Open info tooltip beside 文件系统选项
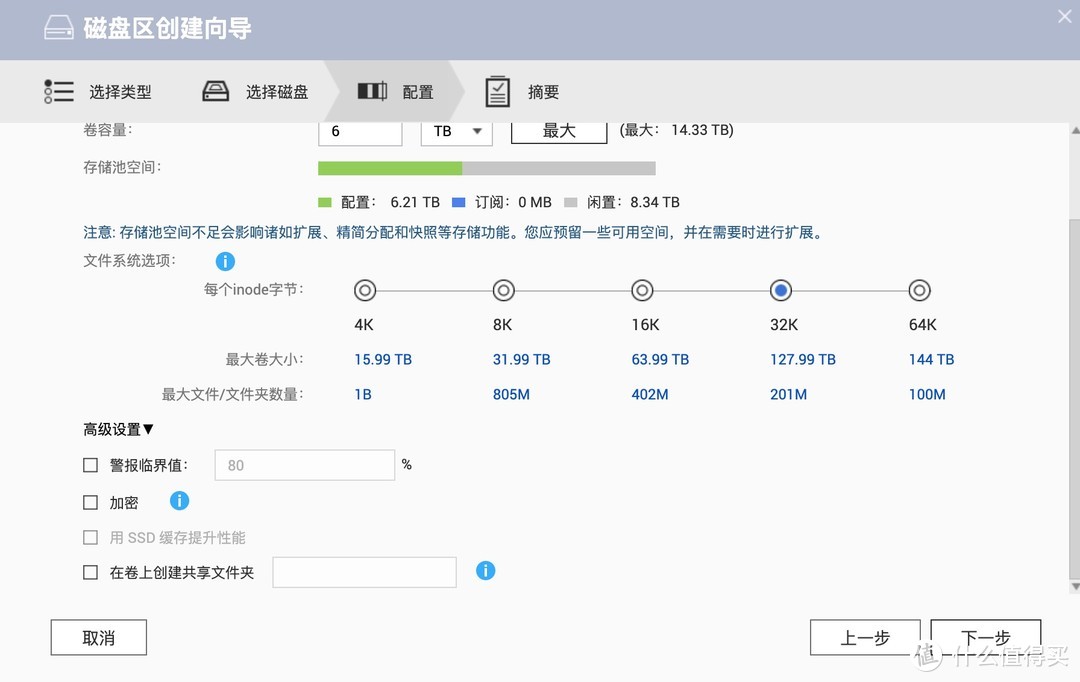Screen dimensions: 1080x682 click(224, 261)
